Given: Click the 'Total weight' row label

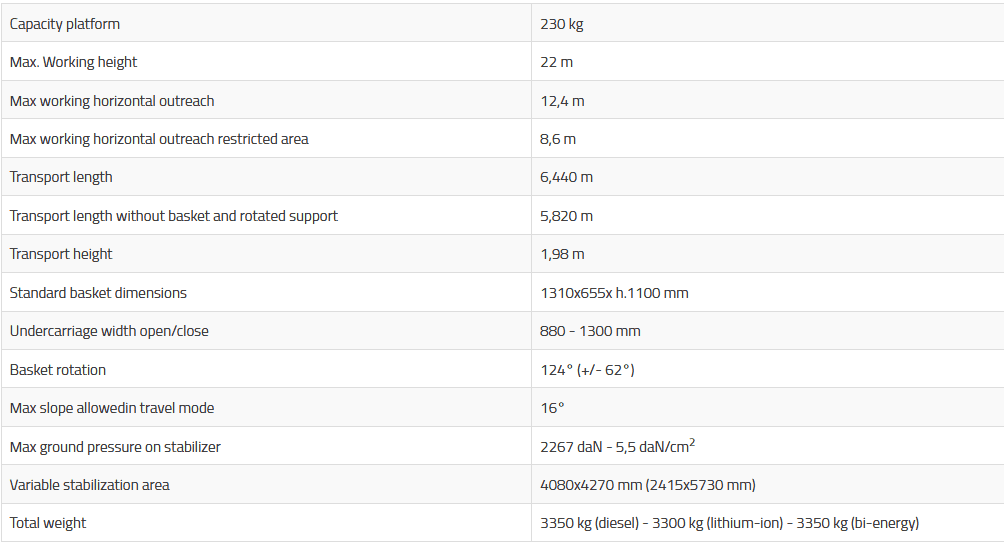Looking at the screenshot, I should click(x=48, y=523).
